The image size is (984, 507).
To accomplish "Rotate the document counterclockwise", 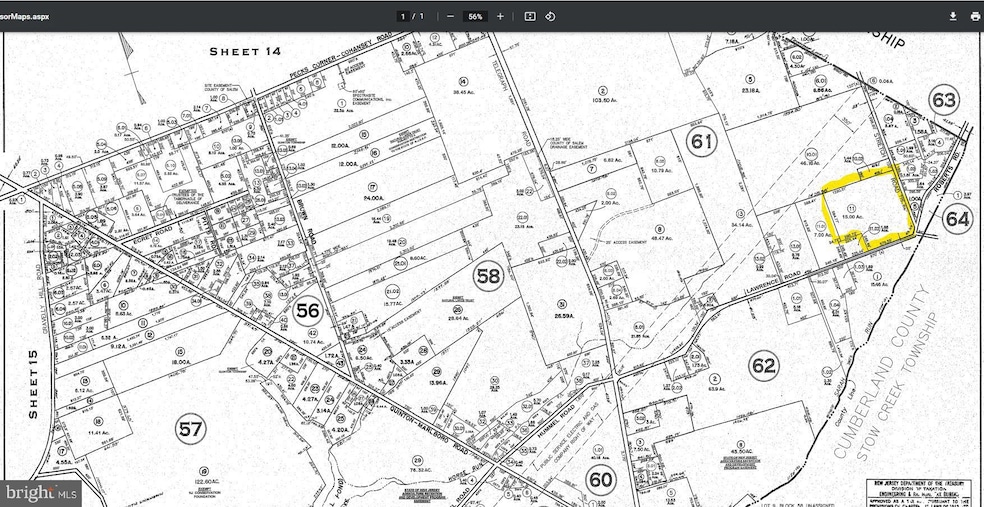I will (x=551, y=16).
